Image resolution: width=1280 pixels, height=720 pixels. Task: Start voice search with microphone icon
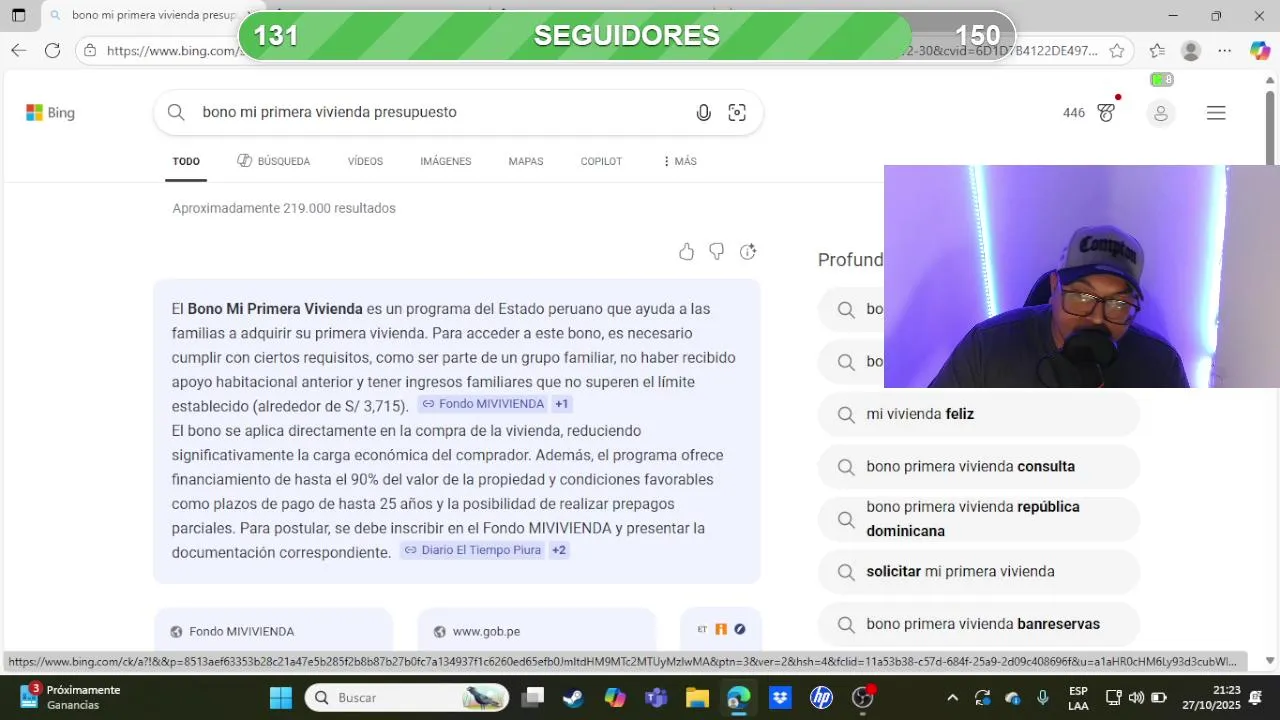[704, 113]
